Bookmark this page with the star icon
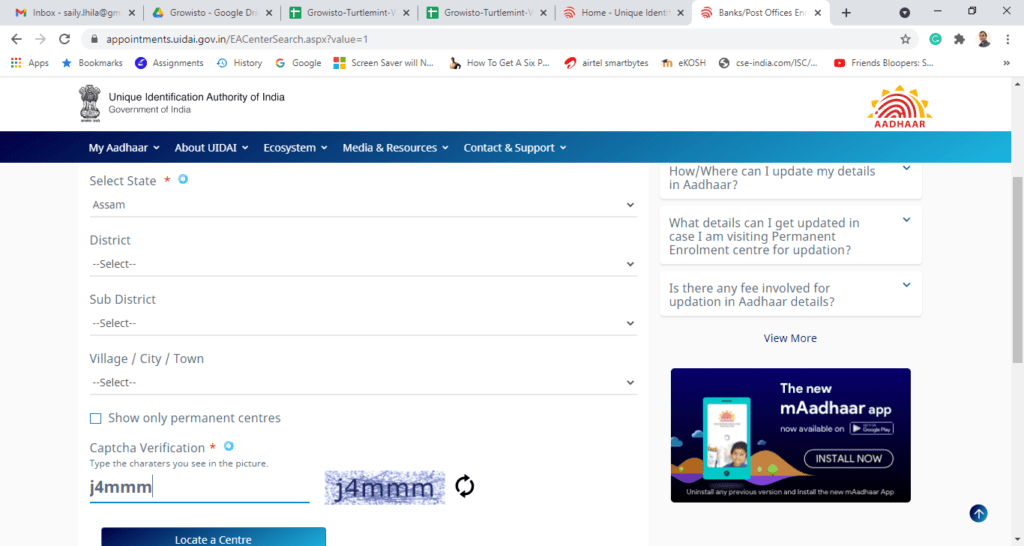Screen dimensions: 1024x546 click(905, 39)
